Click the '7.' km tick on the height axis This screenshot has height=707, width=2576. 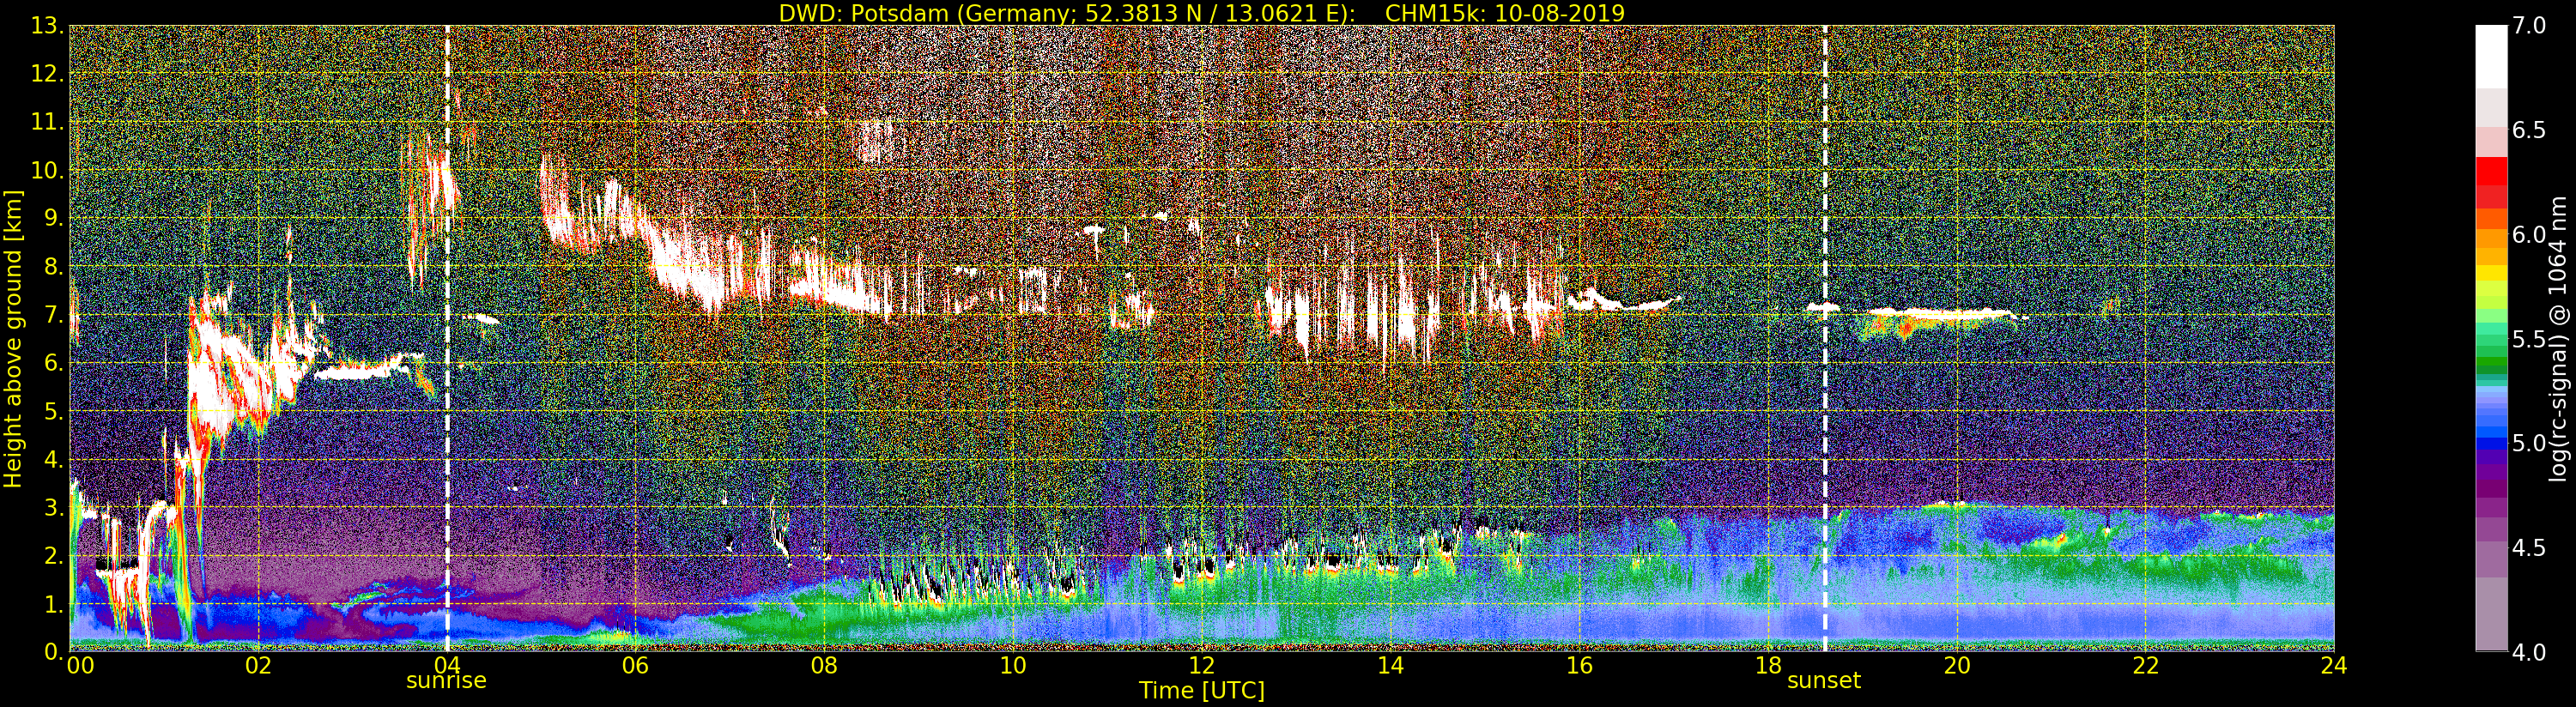pos(52,315)
